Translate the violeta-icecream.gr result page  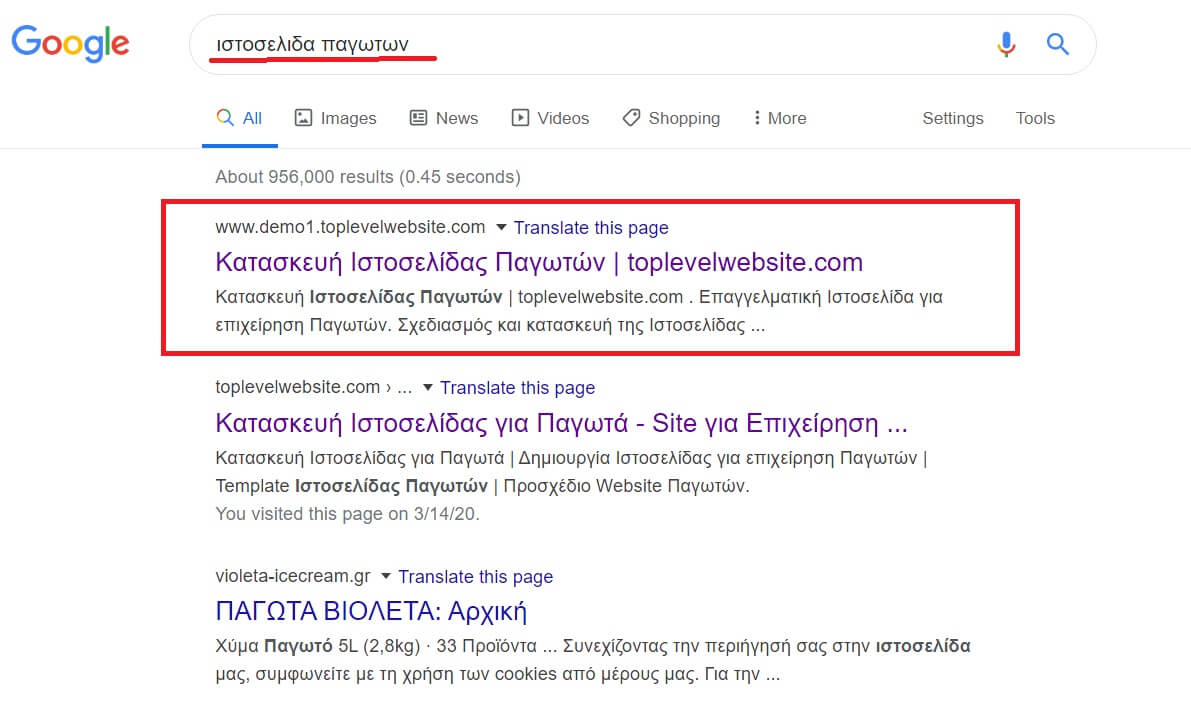[475, 577]
